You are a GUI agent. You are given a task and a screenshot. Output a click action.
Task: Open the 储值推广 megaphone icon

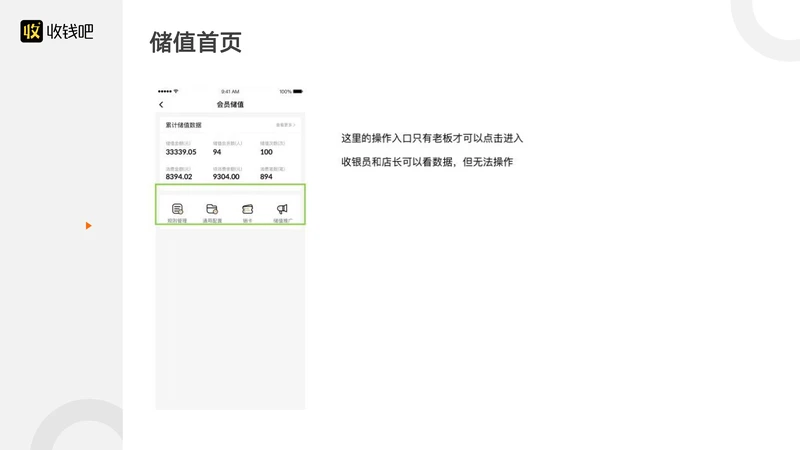282,209
